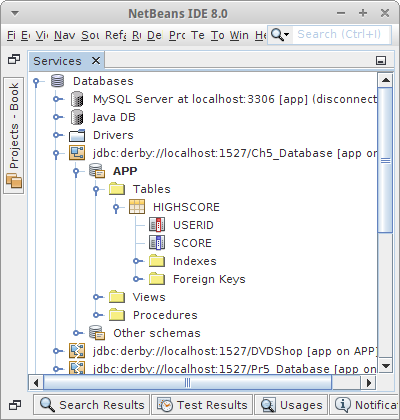Open the Test Results button
This screenshot has width=400, height=420.
[202, 405]
